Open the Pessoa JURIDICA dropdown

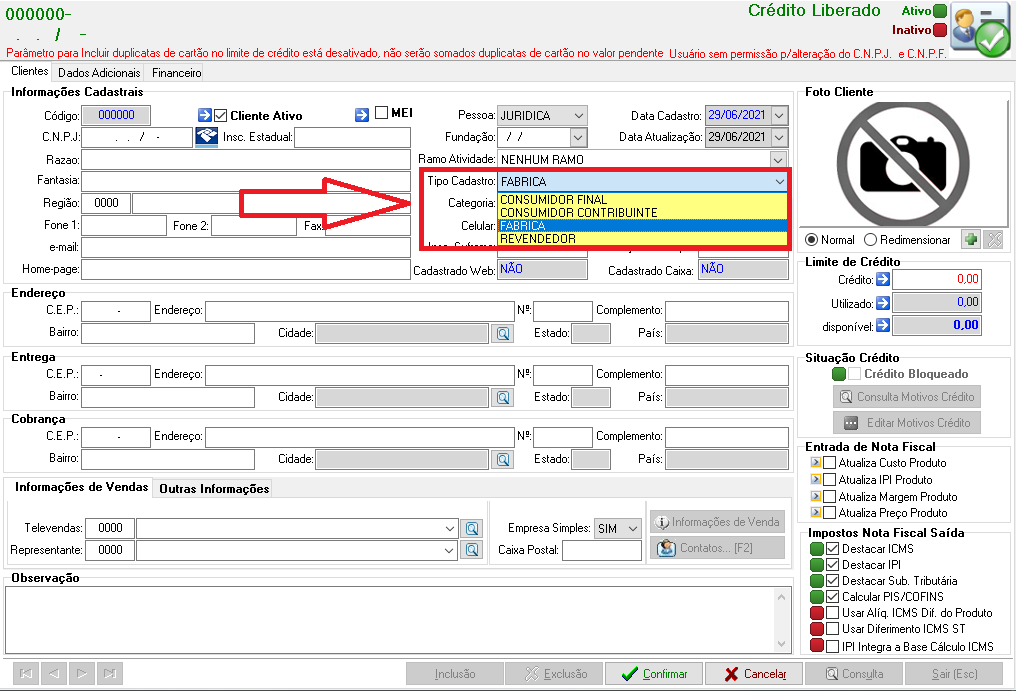542,115
